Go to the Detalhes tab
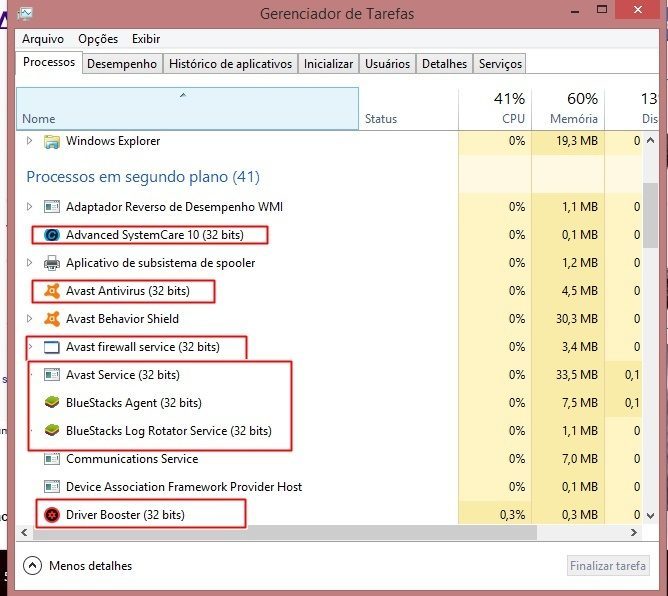This screenshot has width=668, height=596. pos(444,64)
